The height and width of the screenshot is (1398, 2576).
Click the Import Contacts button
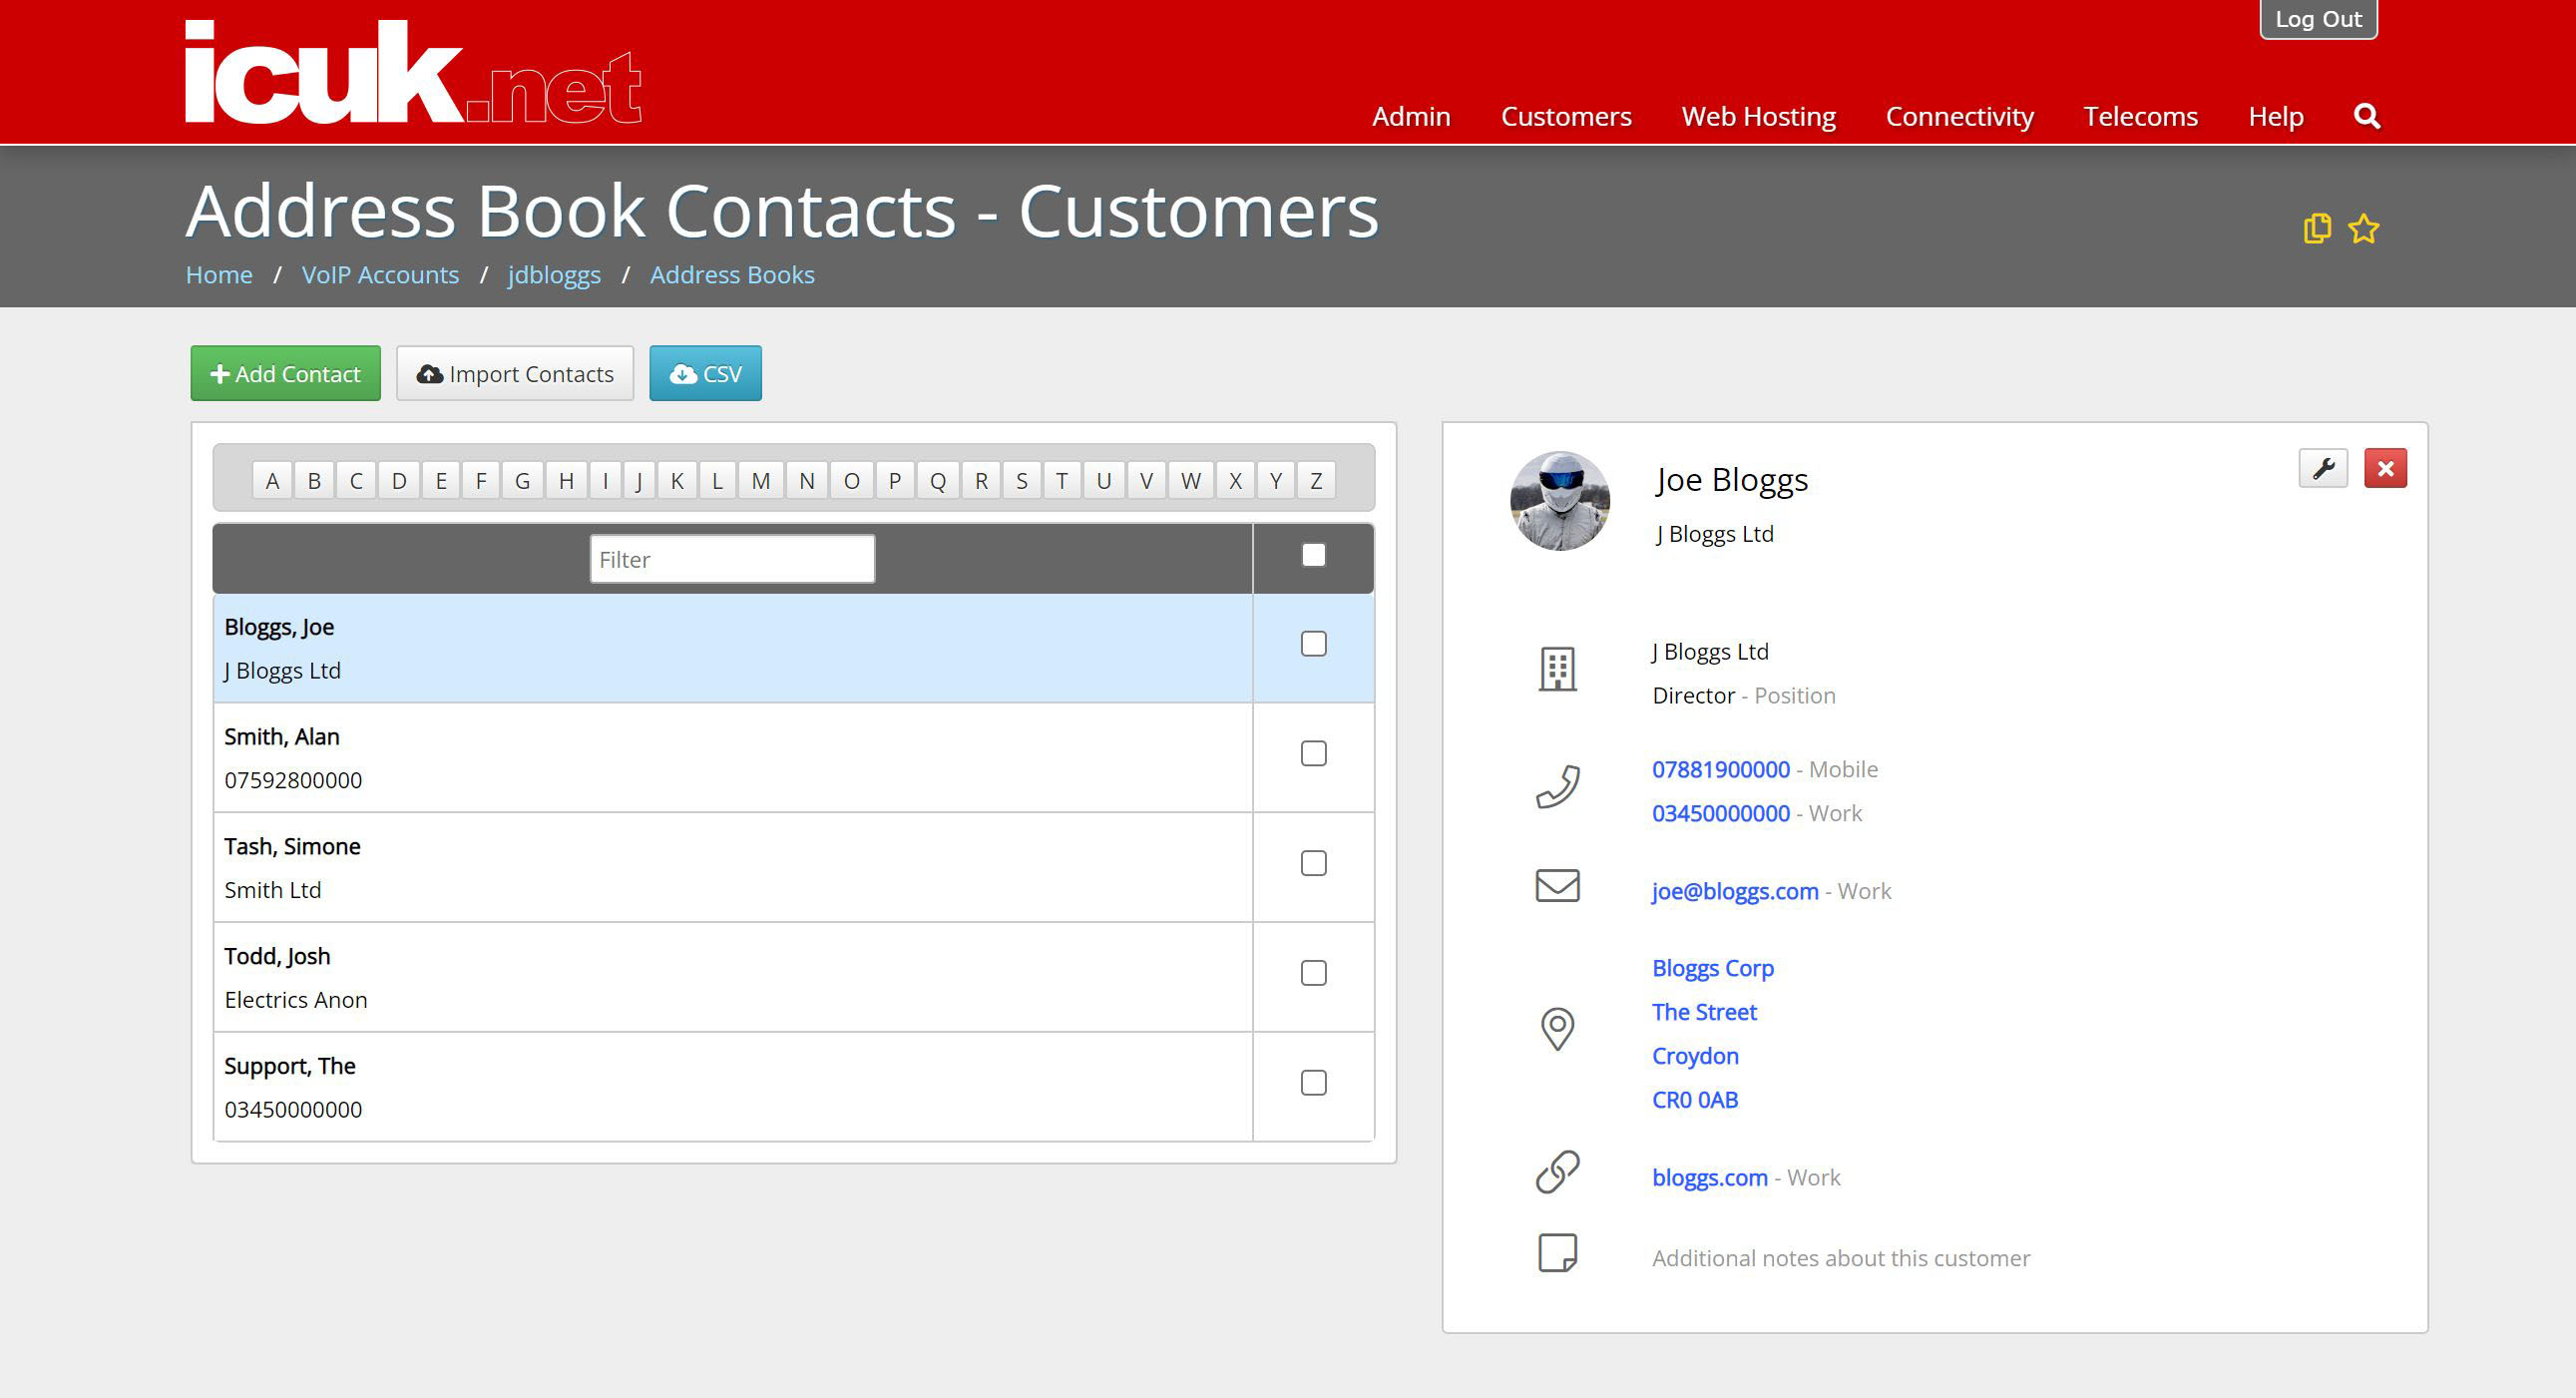click(x=515, y=374)
